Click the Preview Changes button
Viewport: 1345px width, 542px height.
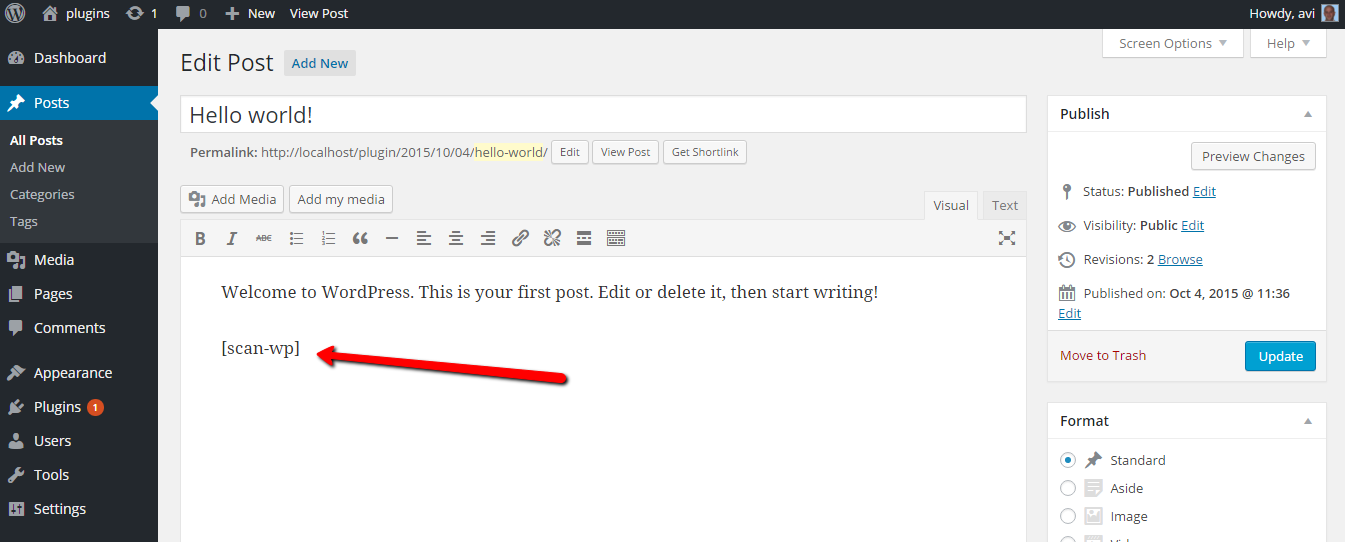1253,156
